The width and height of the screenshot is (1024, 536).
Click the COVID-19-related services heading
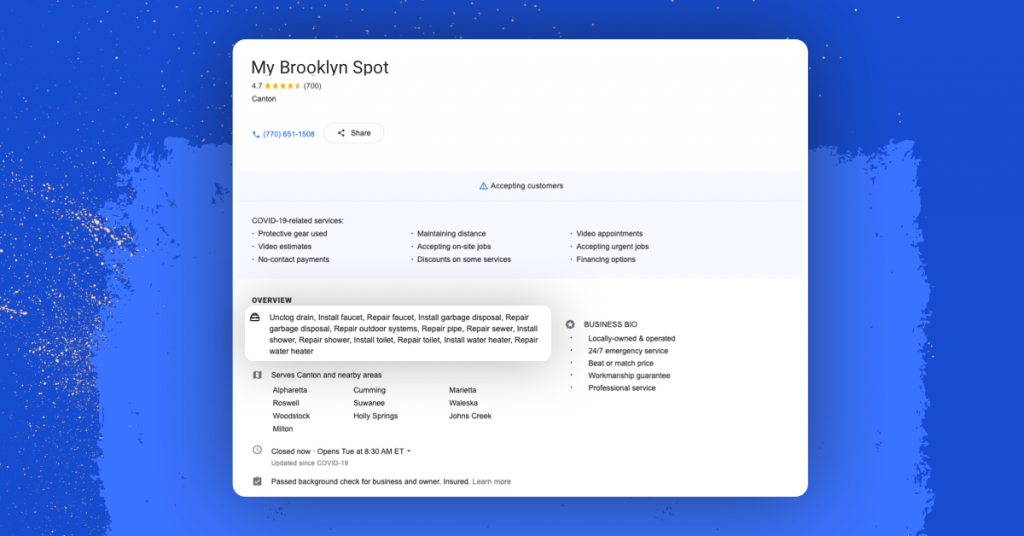(298, 221)
